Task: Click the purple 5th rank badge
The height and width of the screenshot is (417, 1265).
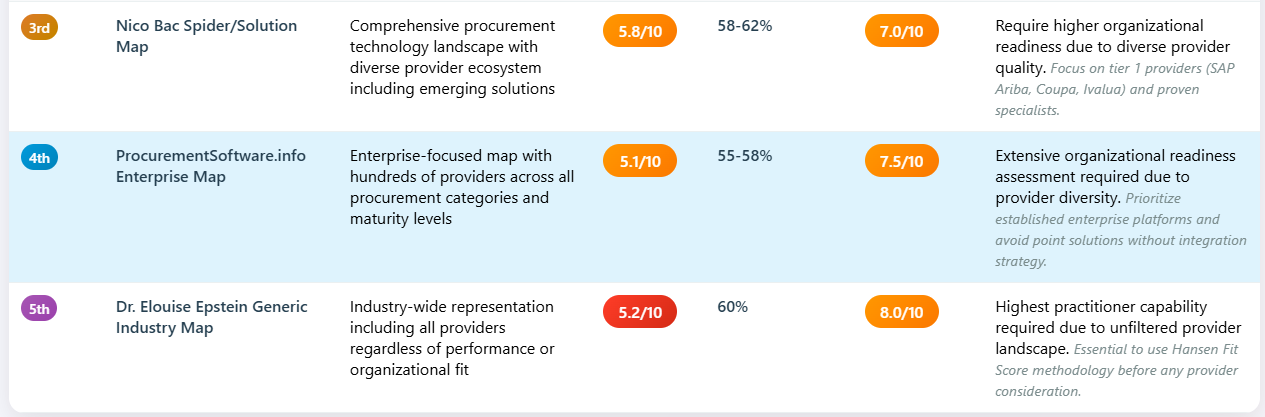Action: 39,309
